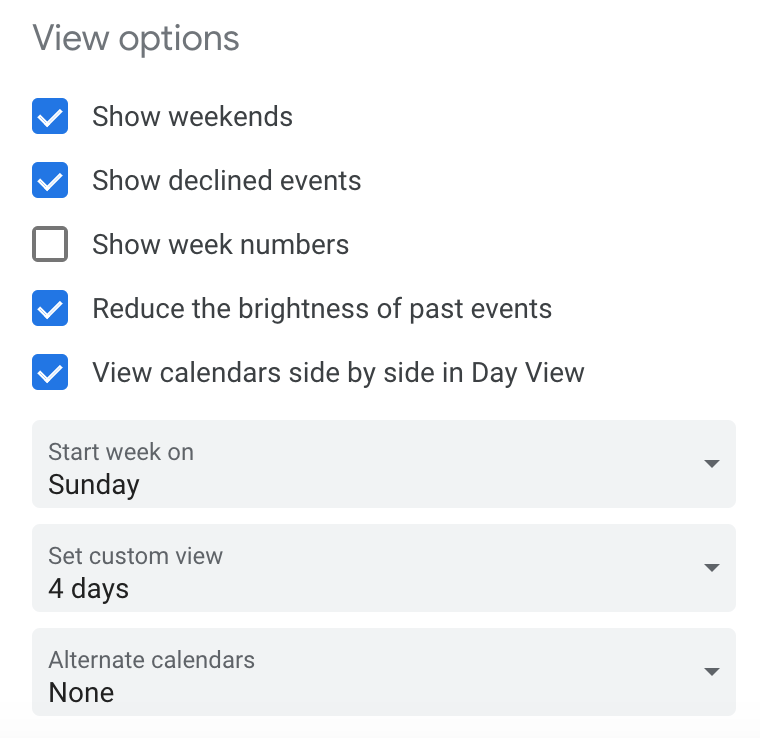Click the "Show week numbers" label text
Viewport: 760px width, 738px height.
click(220, 245)
